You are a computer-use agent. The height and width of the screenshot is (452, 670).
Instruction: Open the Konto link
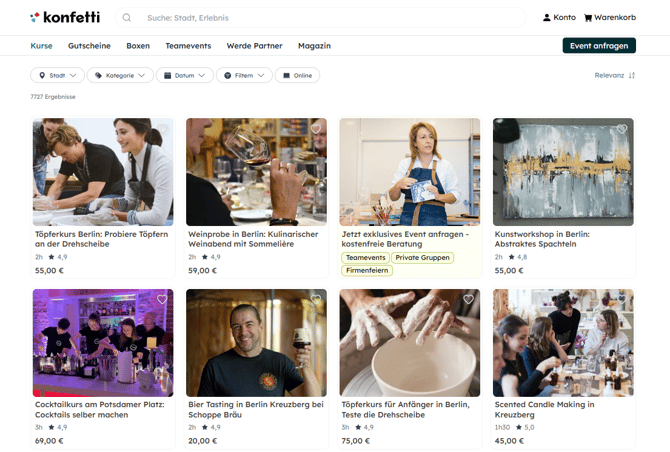(x=559, y=18)
